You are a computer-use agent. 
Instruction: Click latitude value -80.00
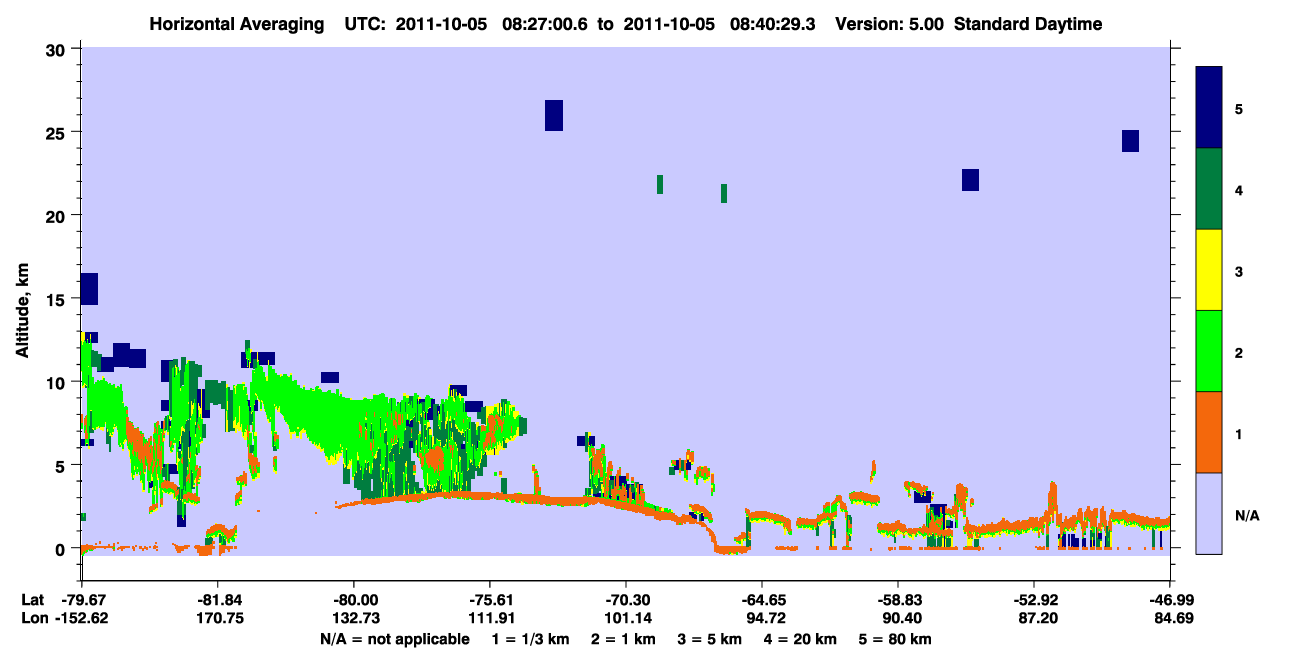[354, 600]
